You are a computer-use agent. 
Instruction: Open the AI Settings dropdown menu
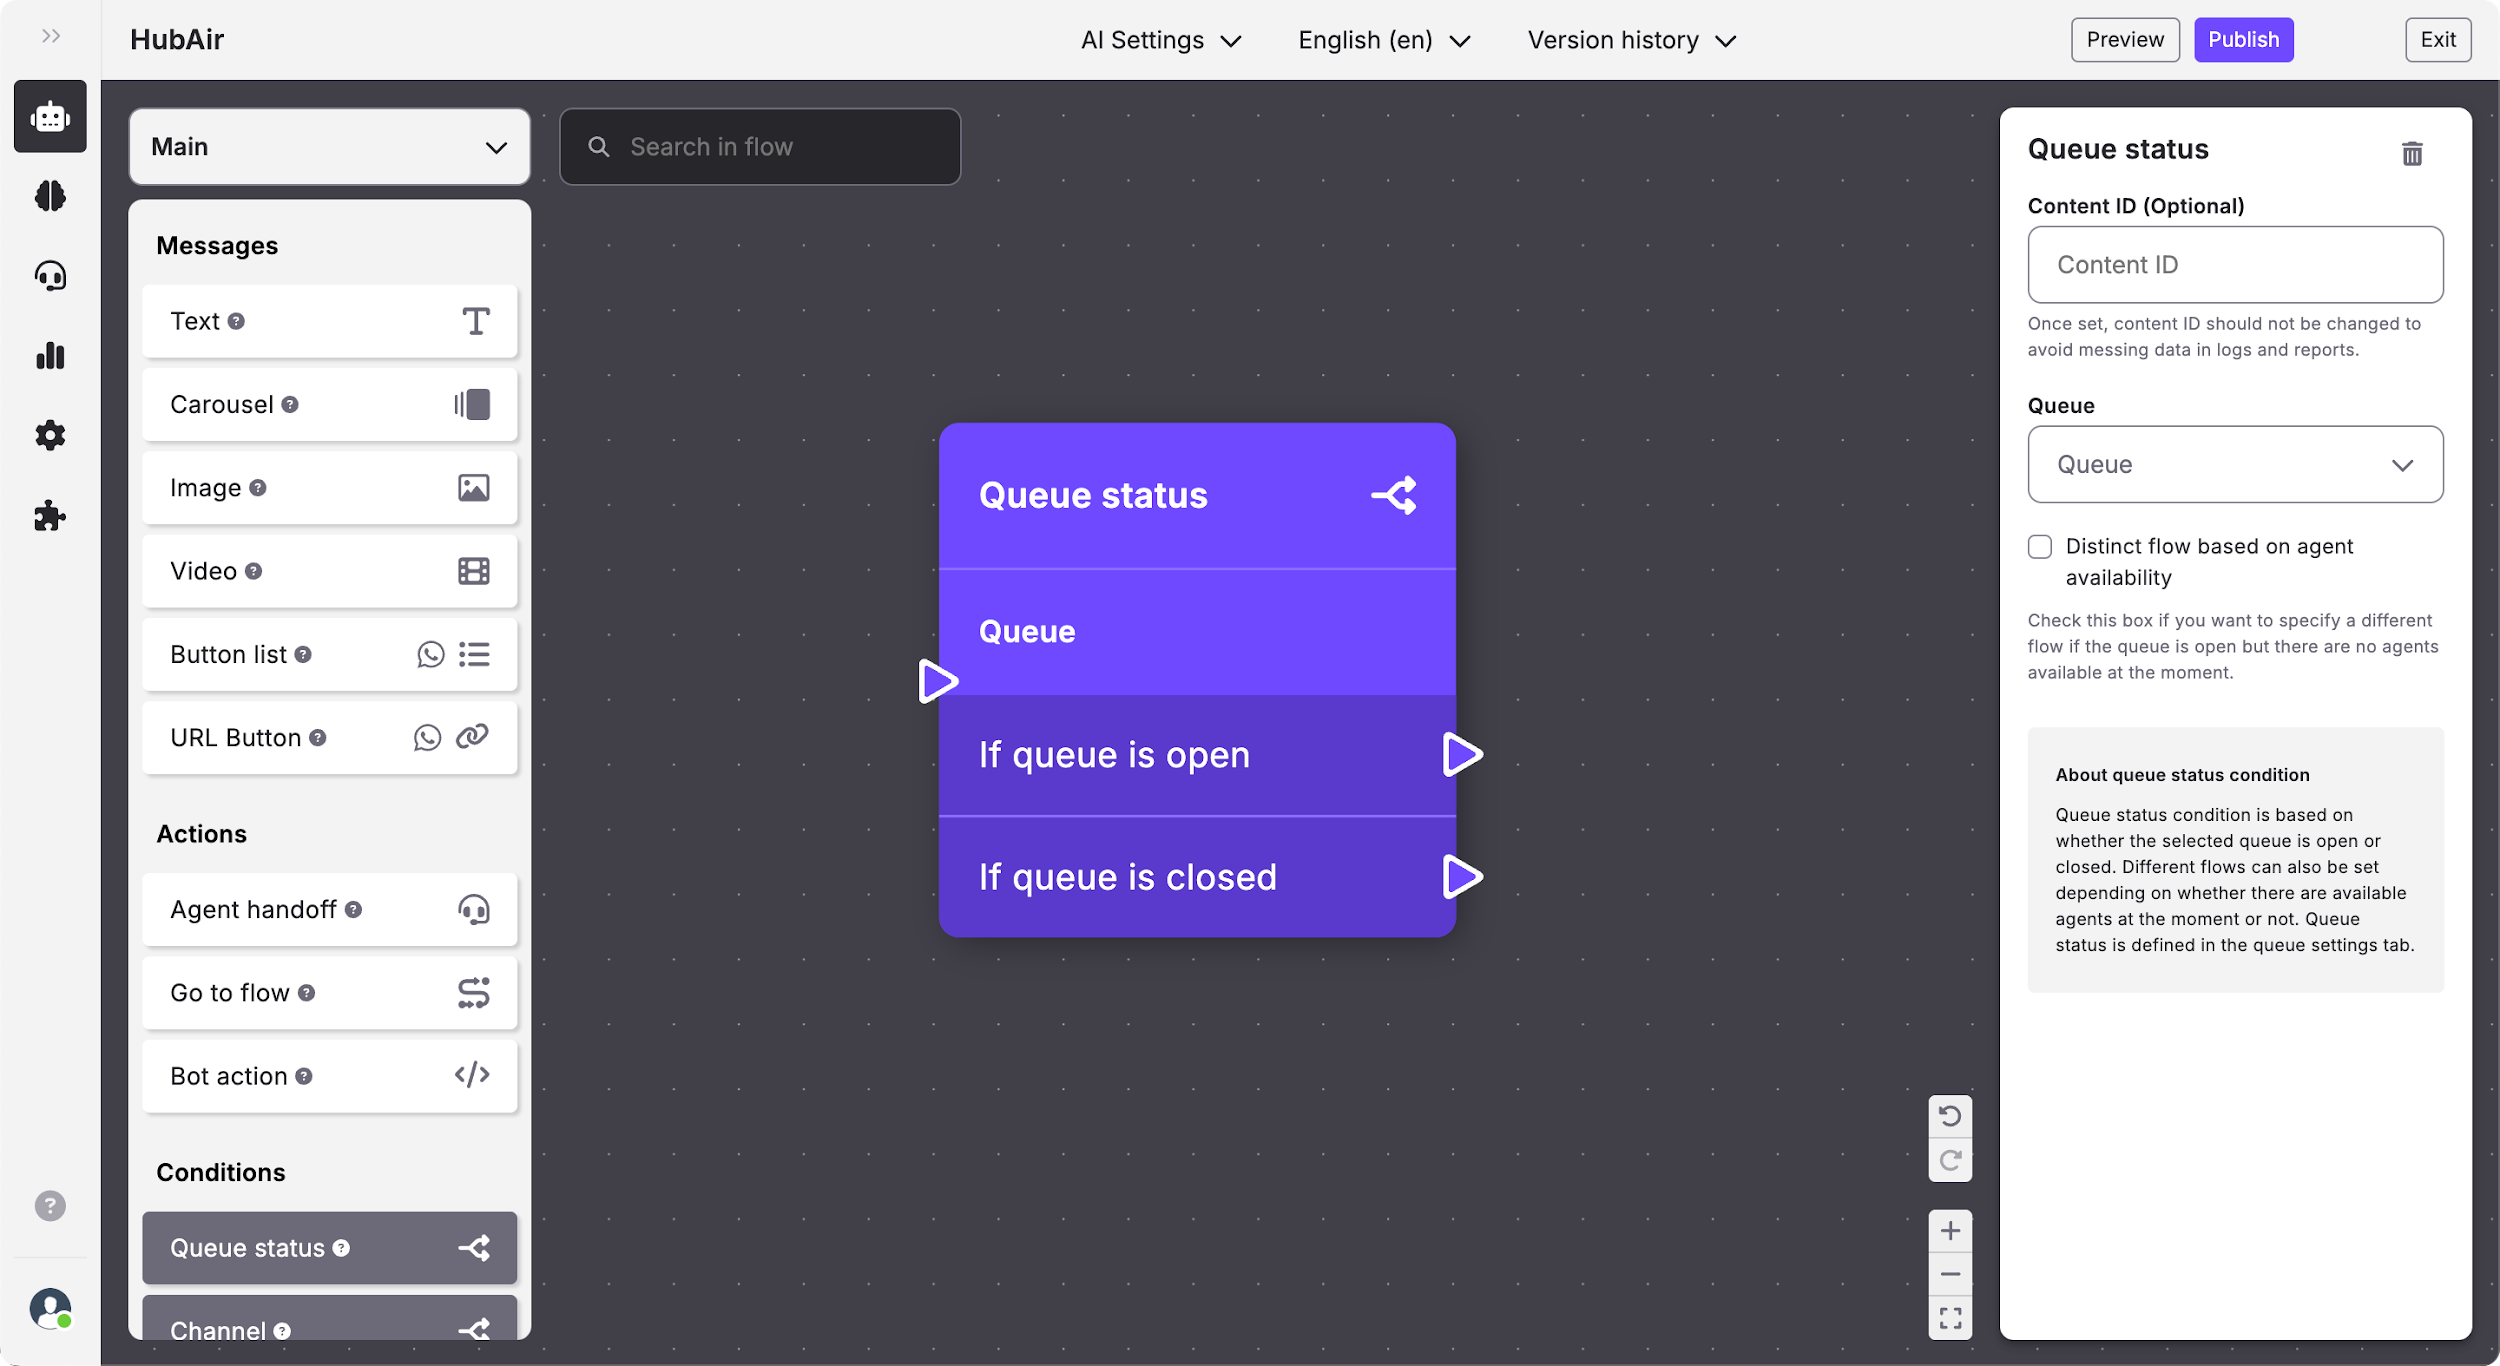coord(1160,40)
